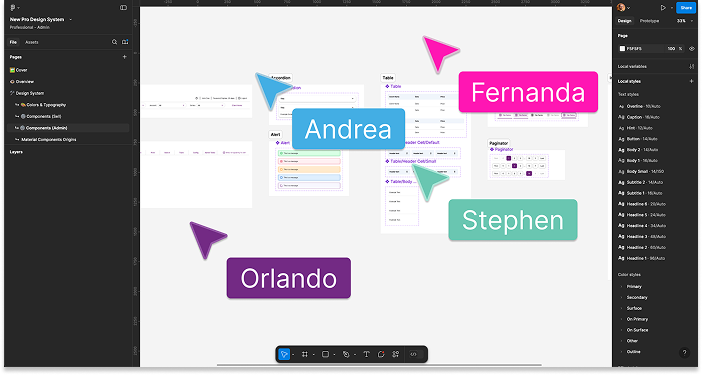The height and width of the screenshot is (375, 702).
Task: Click the Accordion frame label on canvas
Action: click(x=281, y=77)
